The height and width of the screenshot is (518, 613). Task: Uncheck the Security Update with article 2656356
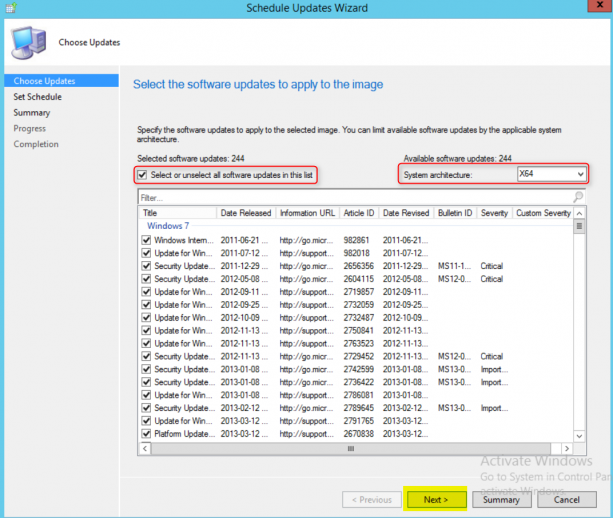[x=147, y=266]
